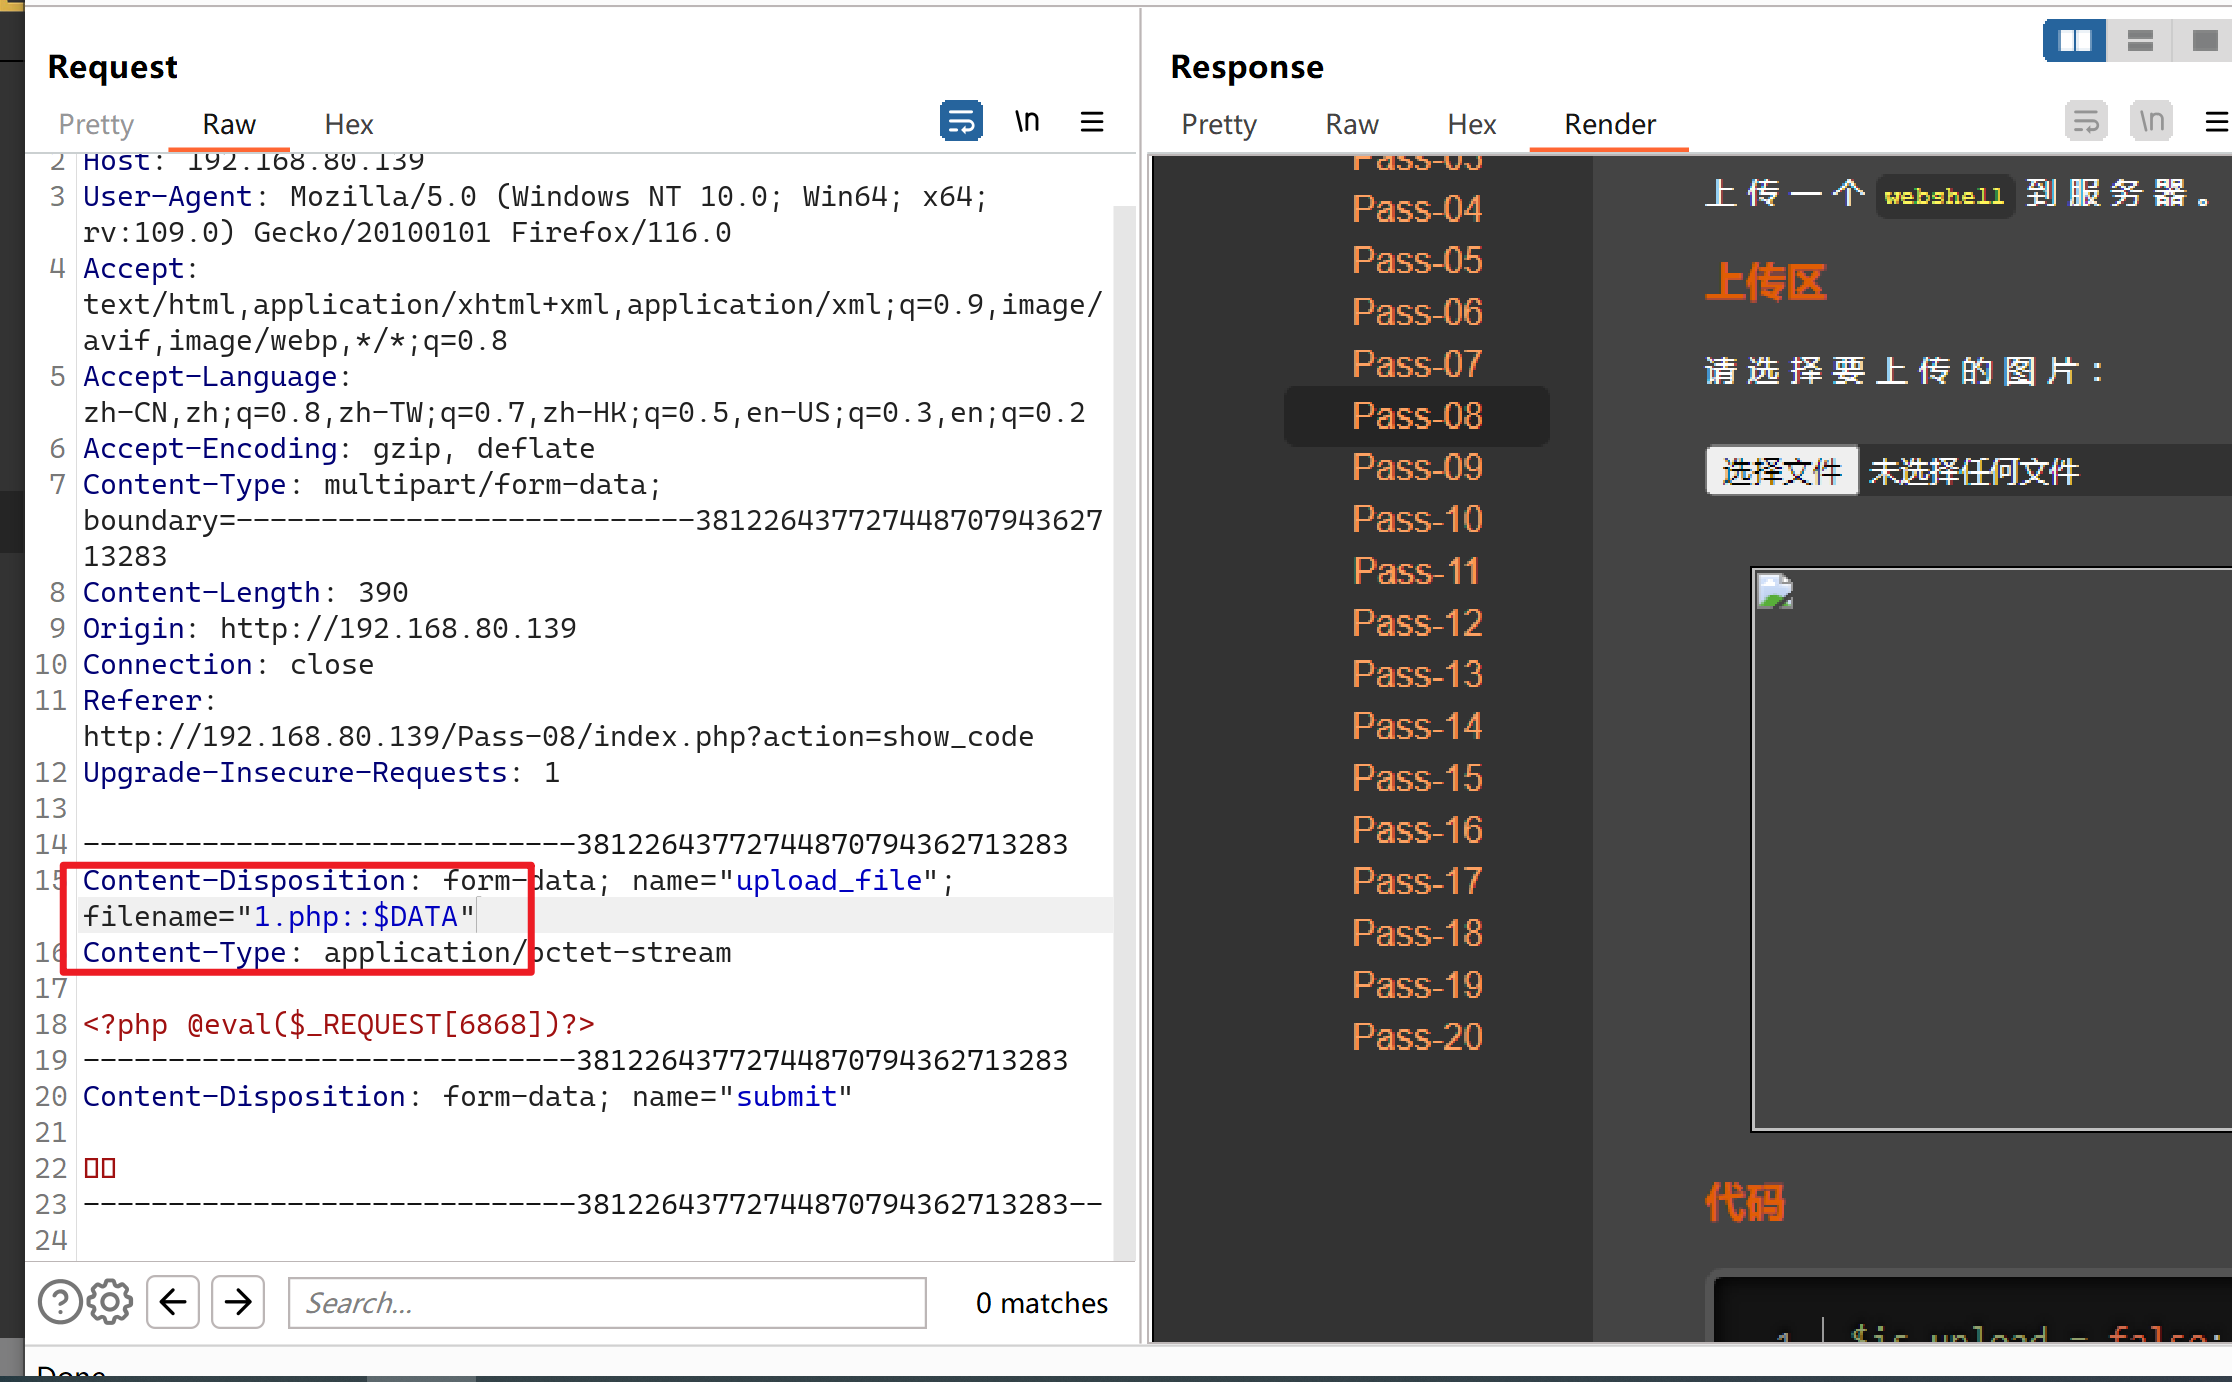Select side-by-side layout view icon
The height and width of the screenshot is (1382, 2232).
click(x=2075, y=40)
